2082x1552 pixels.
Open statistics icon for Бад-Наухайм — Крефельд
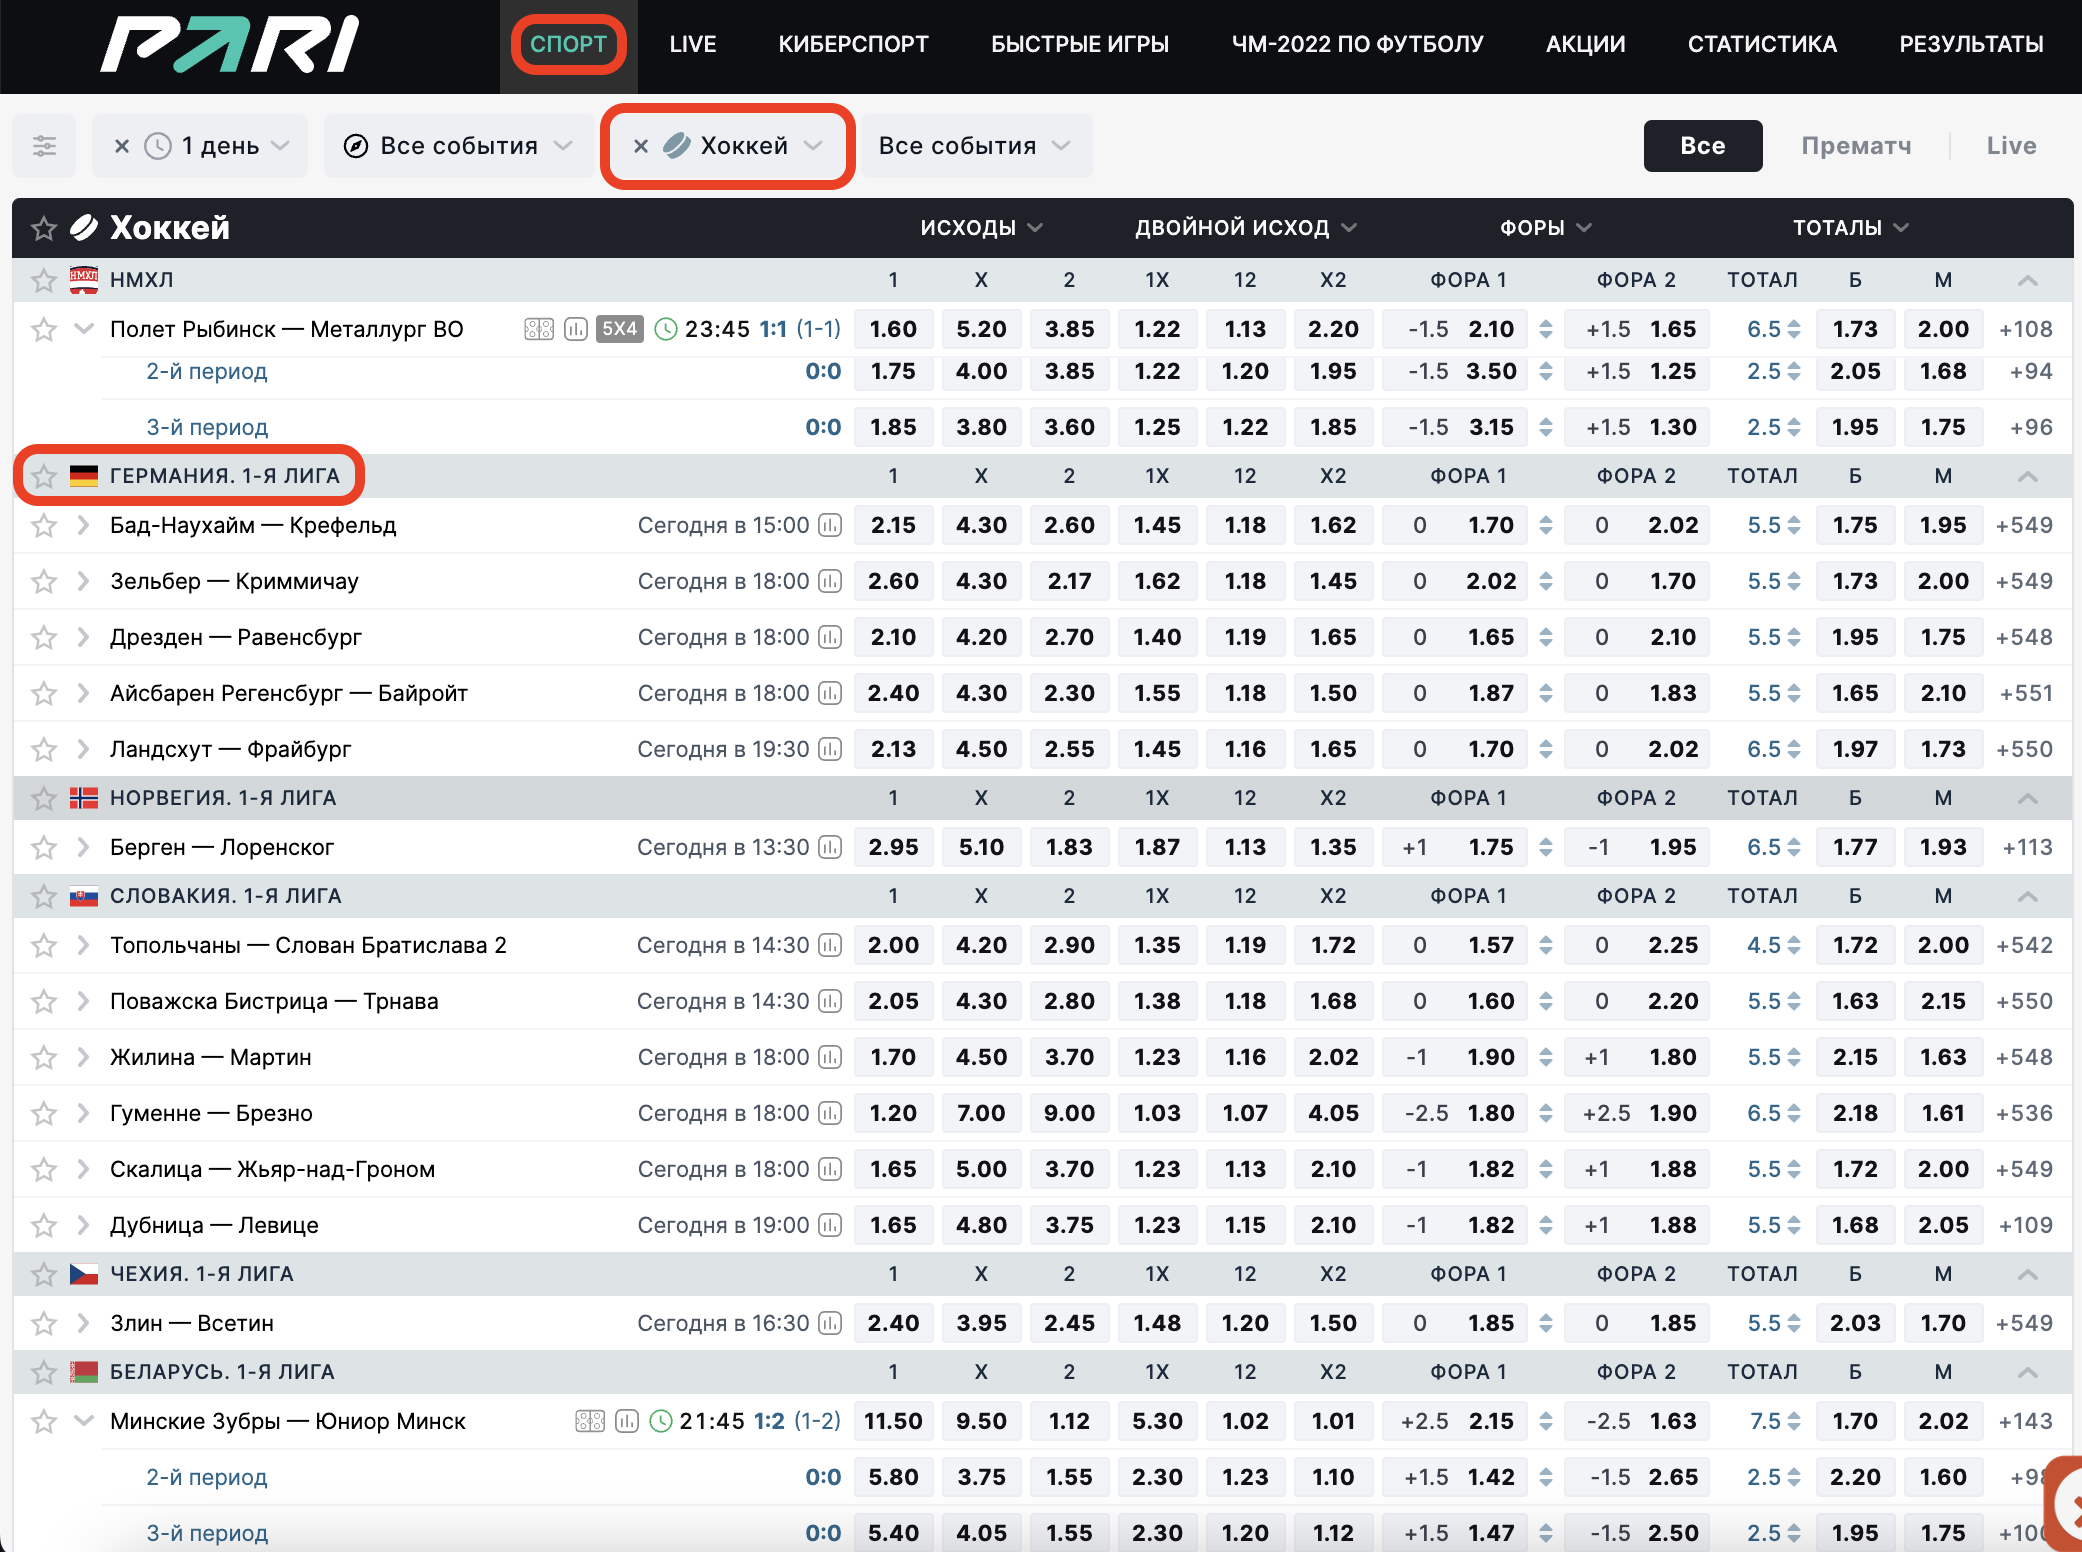click(x=830, y=525)
